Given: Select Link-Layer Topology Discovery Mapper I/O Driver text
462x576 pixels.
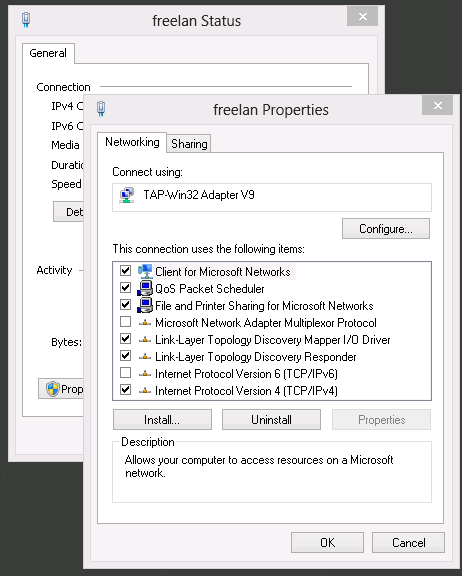Looking at the screenshot, I should coord(272,340).
